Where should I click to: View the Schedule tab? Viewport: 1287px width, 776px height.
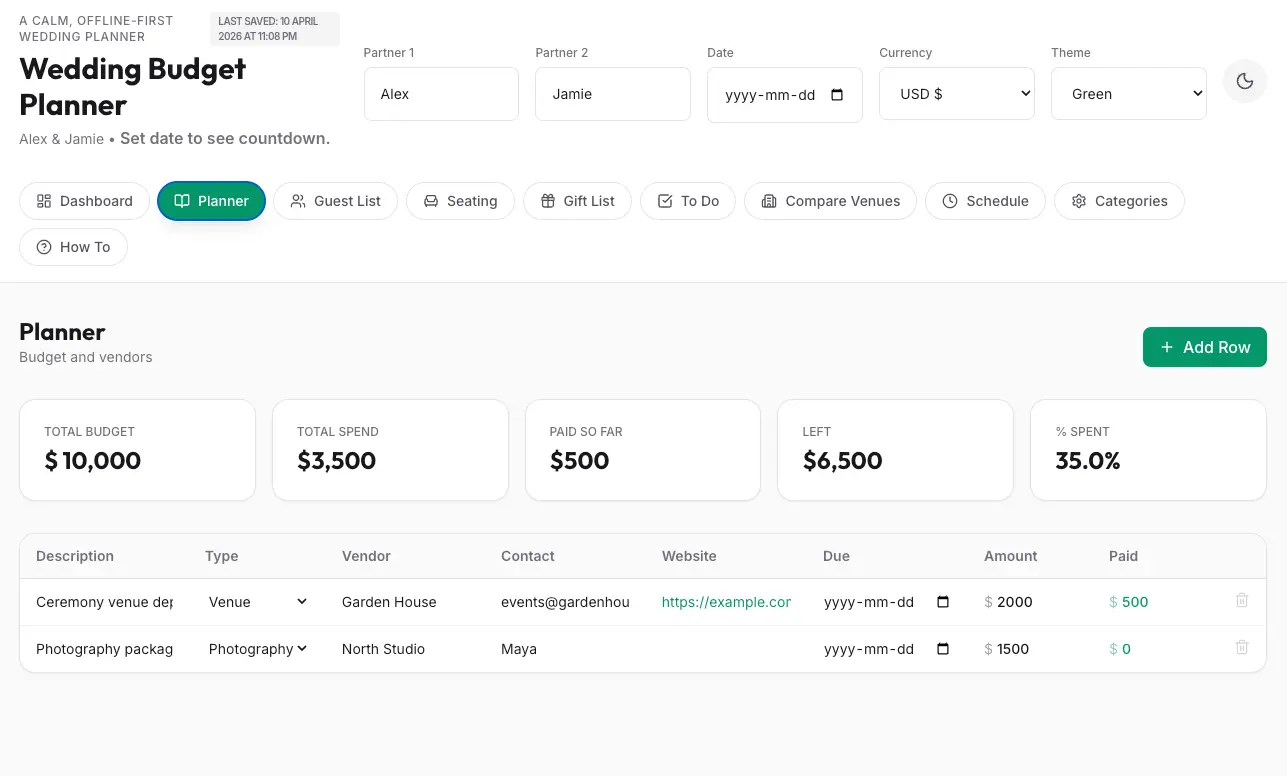coord(985,201)
